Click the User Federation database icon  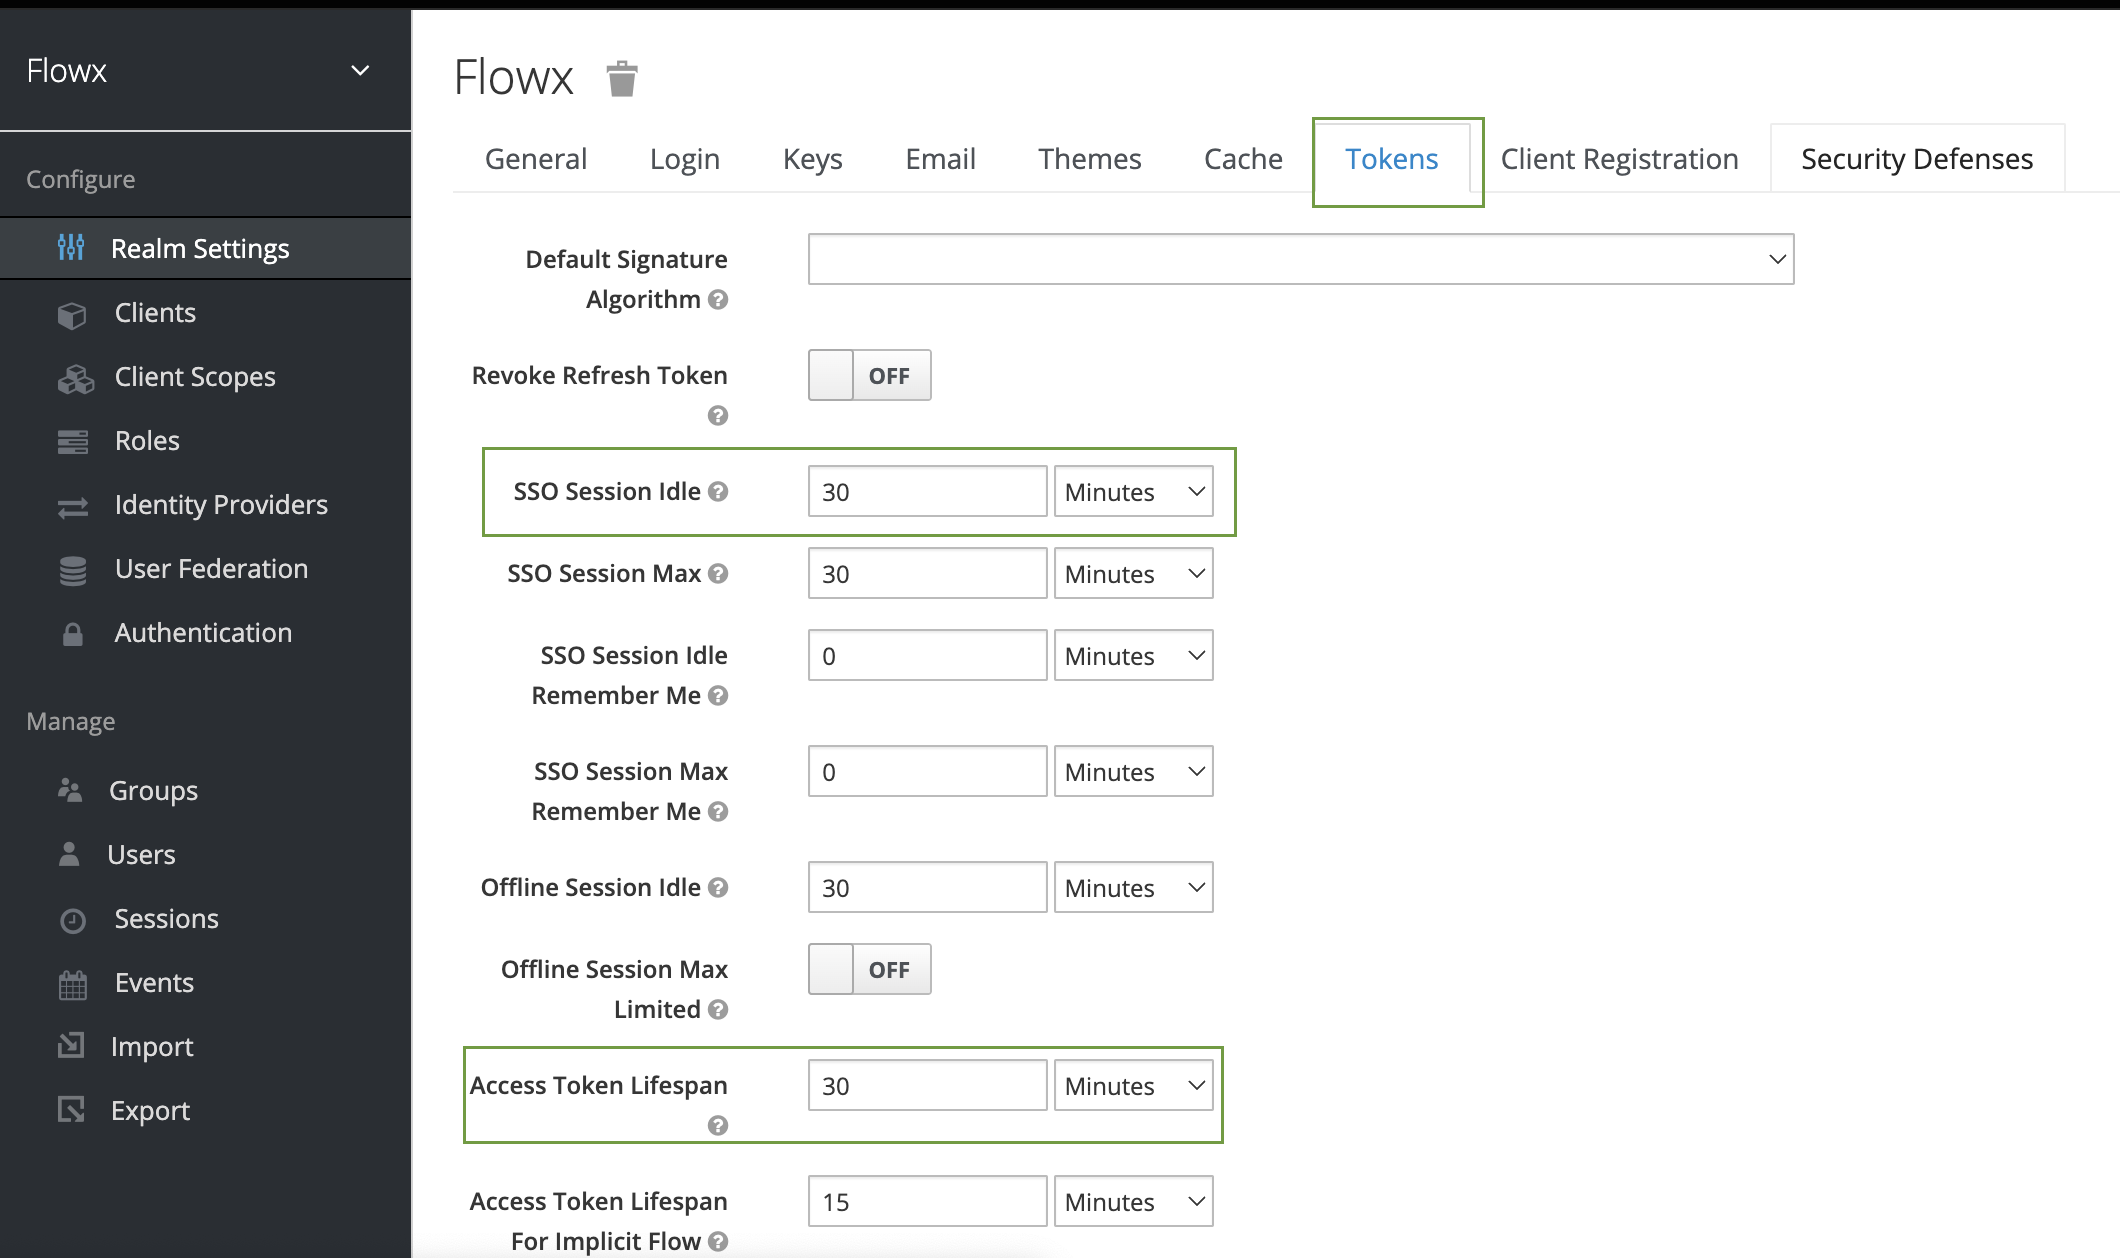[x=72, y=571]
